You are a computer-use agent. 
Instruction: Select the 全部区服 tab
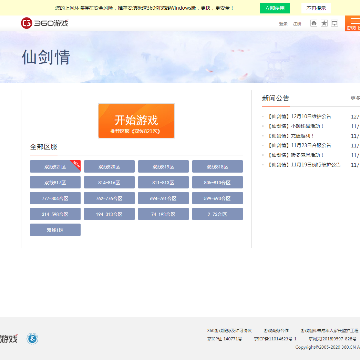[x=44, y=147]
